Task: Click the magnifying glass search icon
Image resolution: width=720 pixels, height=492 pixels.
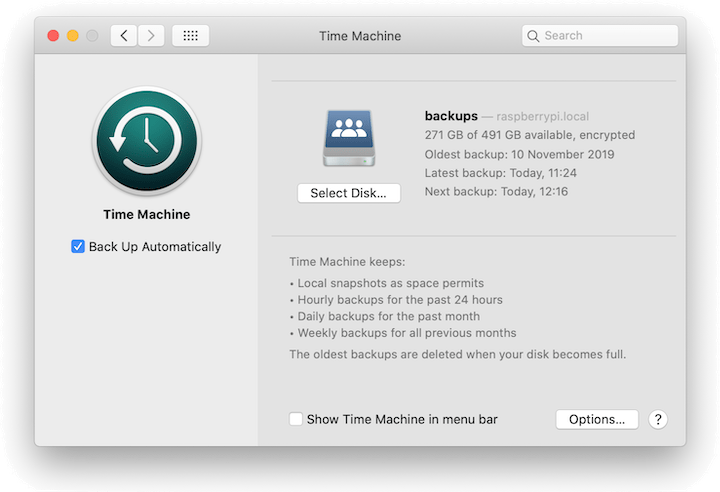Action: click(x=533, y=36)
